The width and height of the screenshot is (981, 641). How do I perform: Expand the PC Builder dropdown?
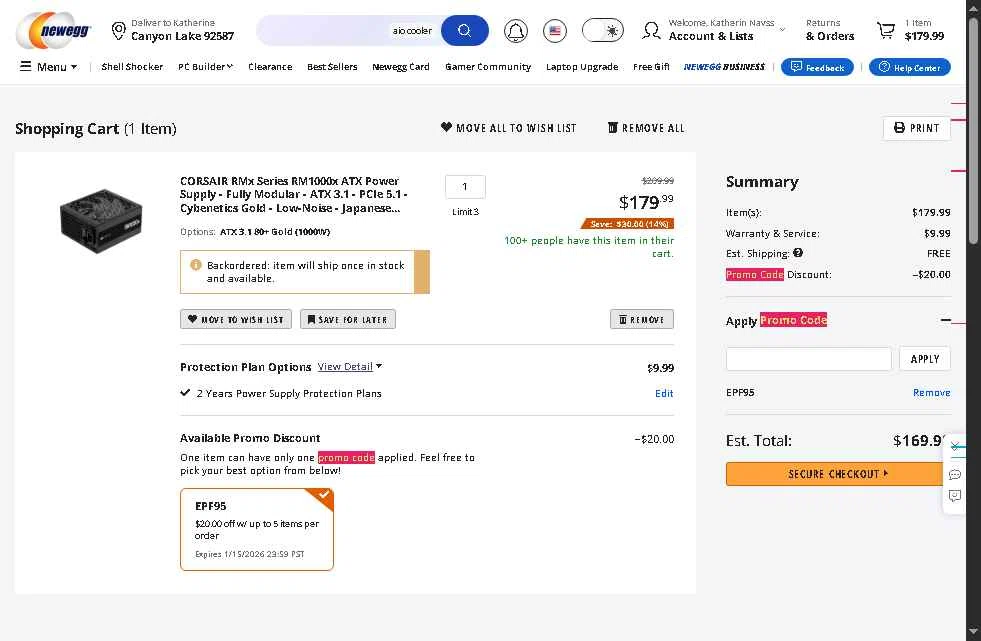pos(205,66)
